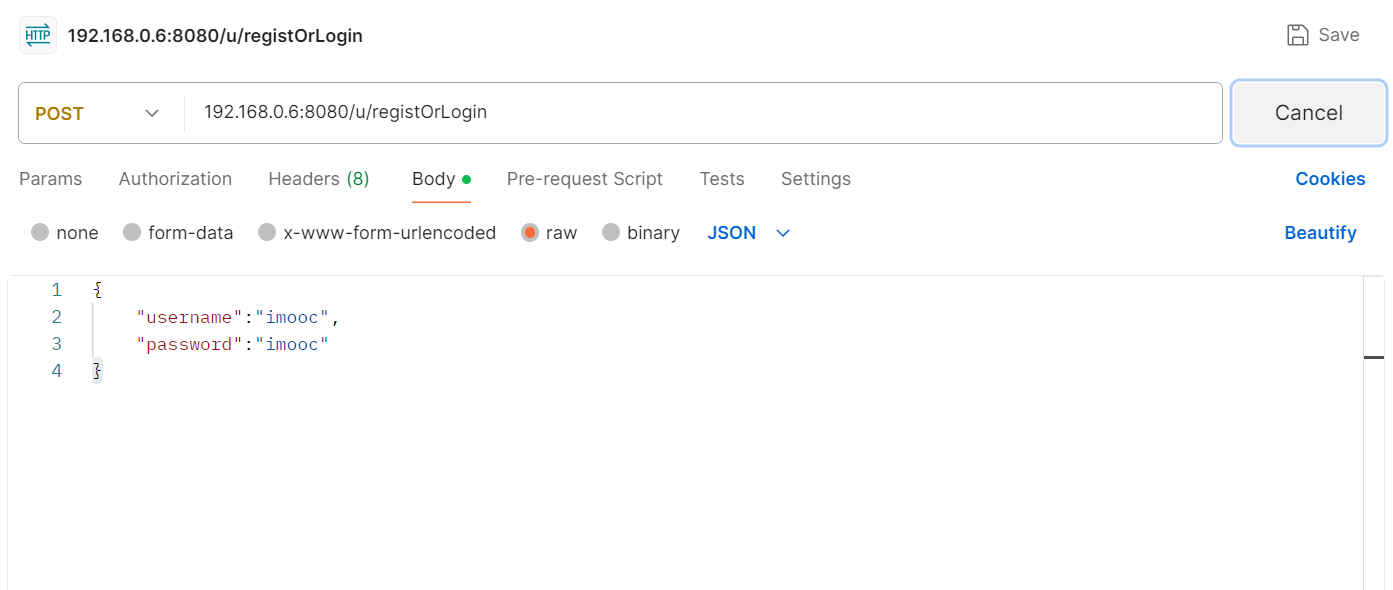The width and height of the screenshot is (1393, 590).
Task: Switch to the Settings tab
Action: click(x=816, y=179)
